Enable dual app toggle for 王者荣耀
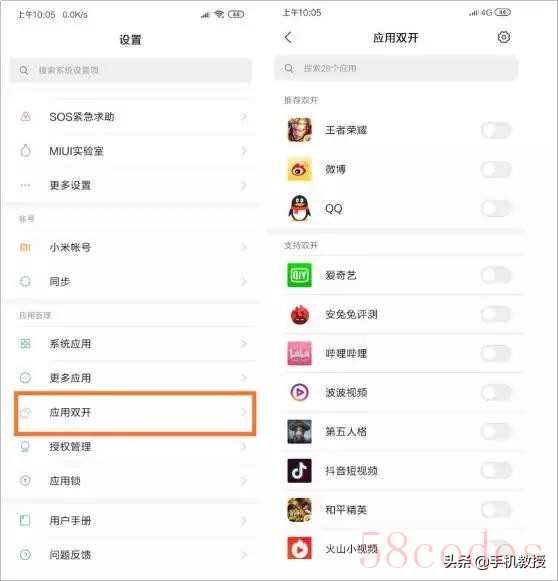This screenshot has height=581, width=558. pyautogui.click(x=496, y=130)
